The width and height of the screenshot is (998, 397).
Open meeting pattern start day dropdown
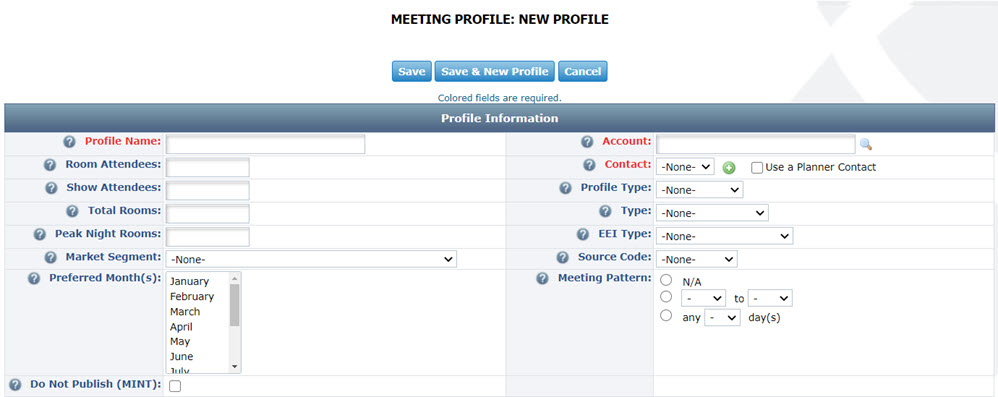[703, 298]
